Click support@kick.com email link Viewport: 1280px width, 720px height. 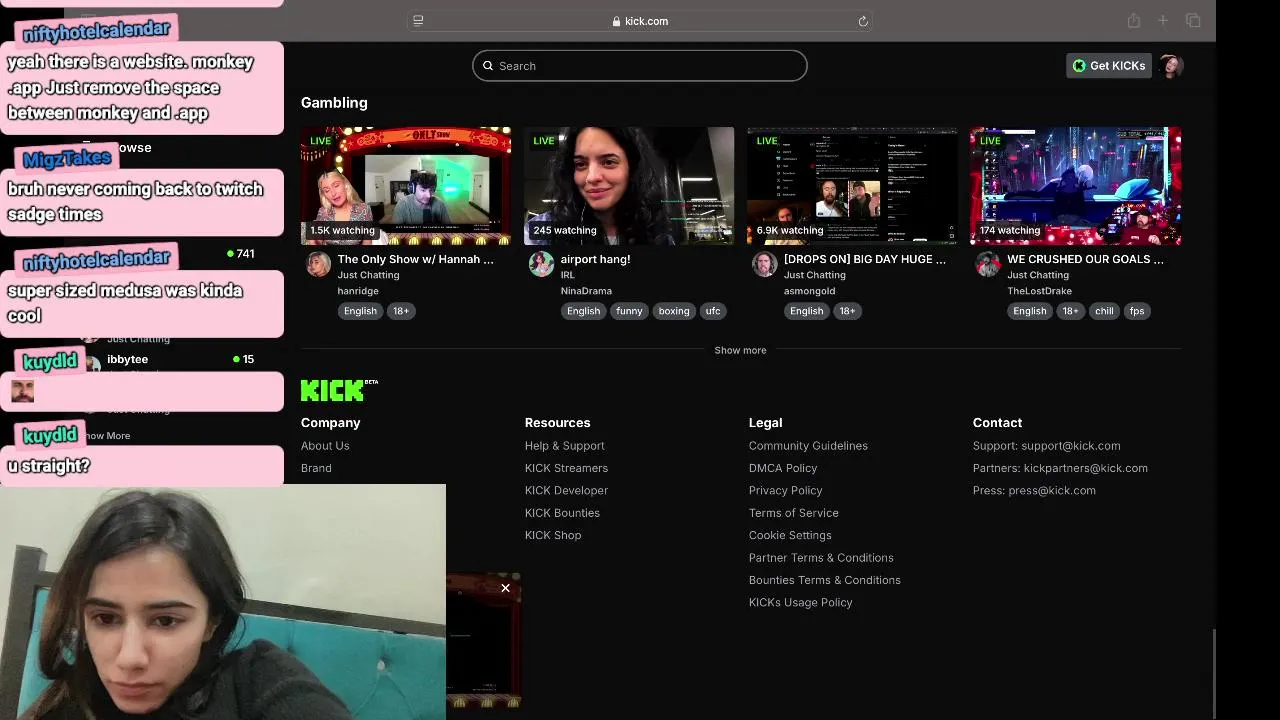[1071, 446]
